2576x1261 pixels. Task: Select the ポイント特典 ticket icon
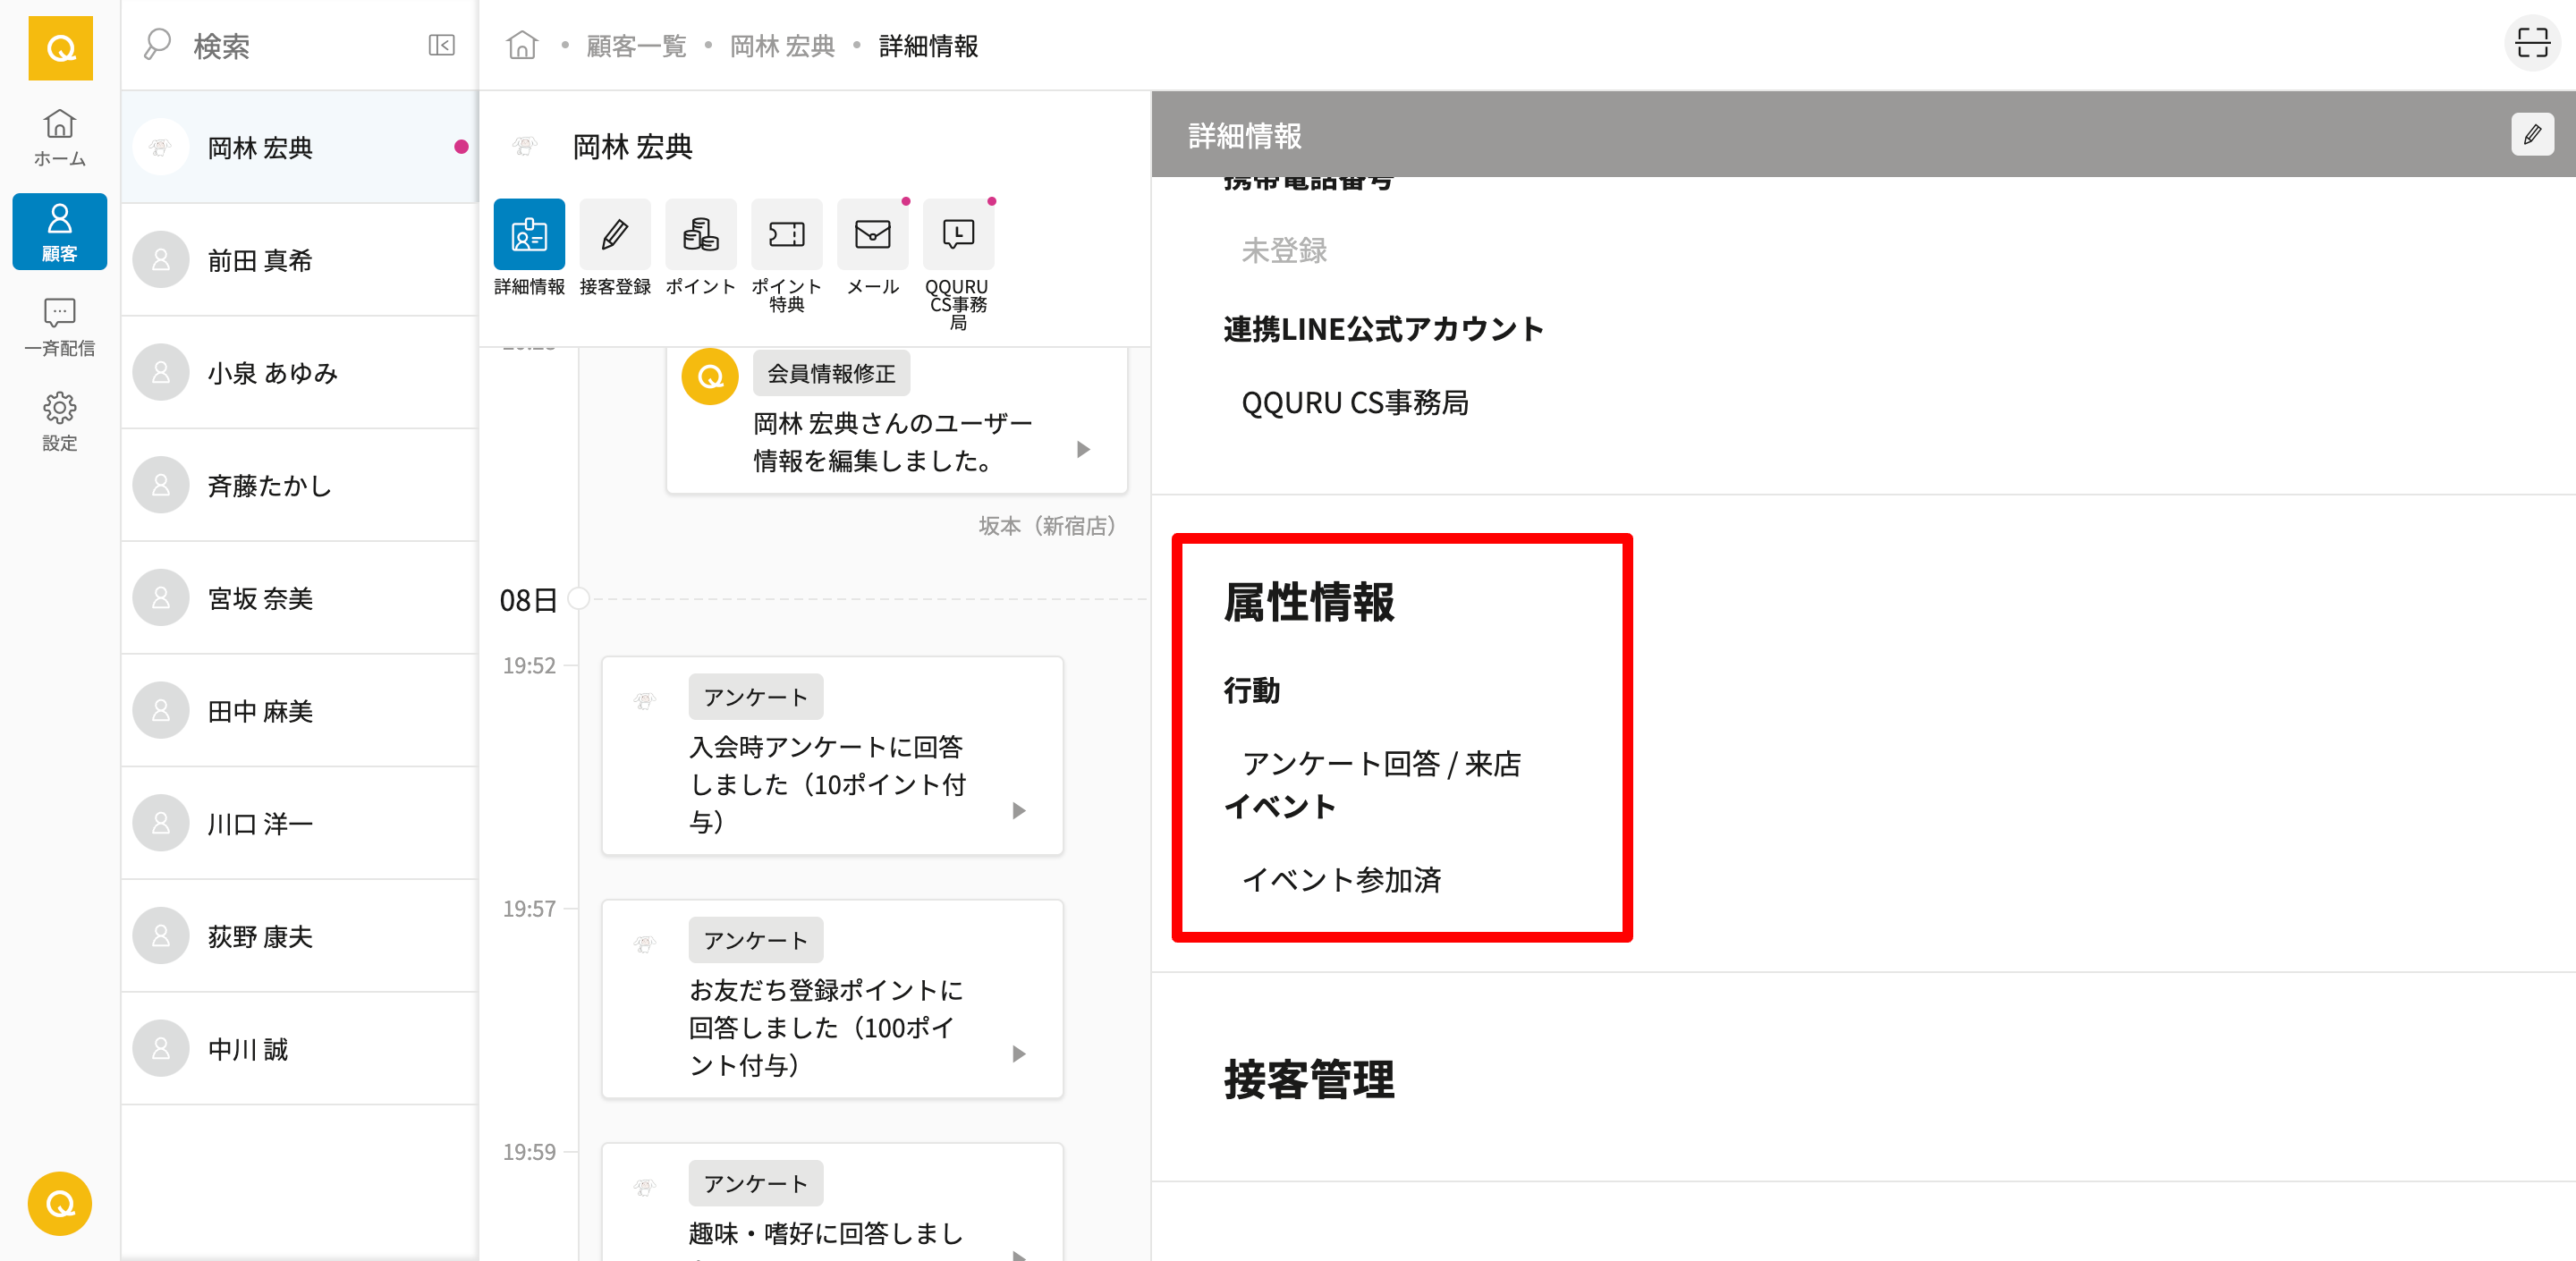coord(786,235)
